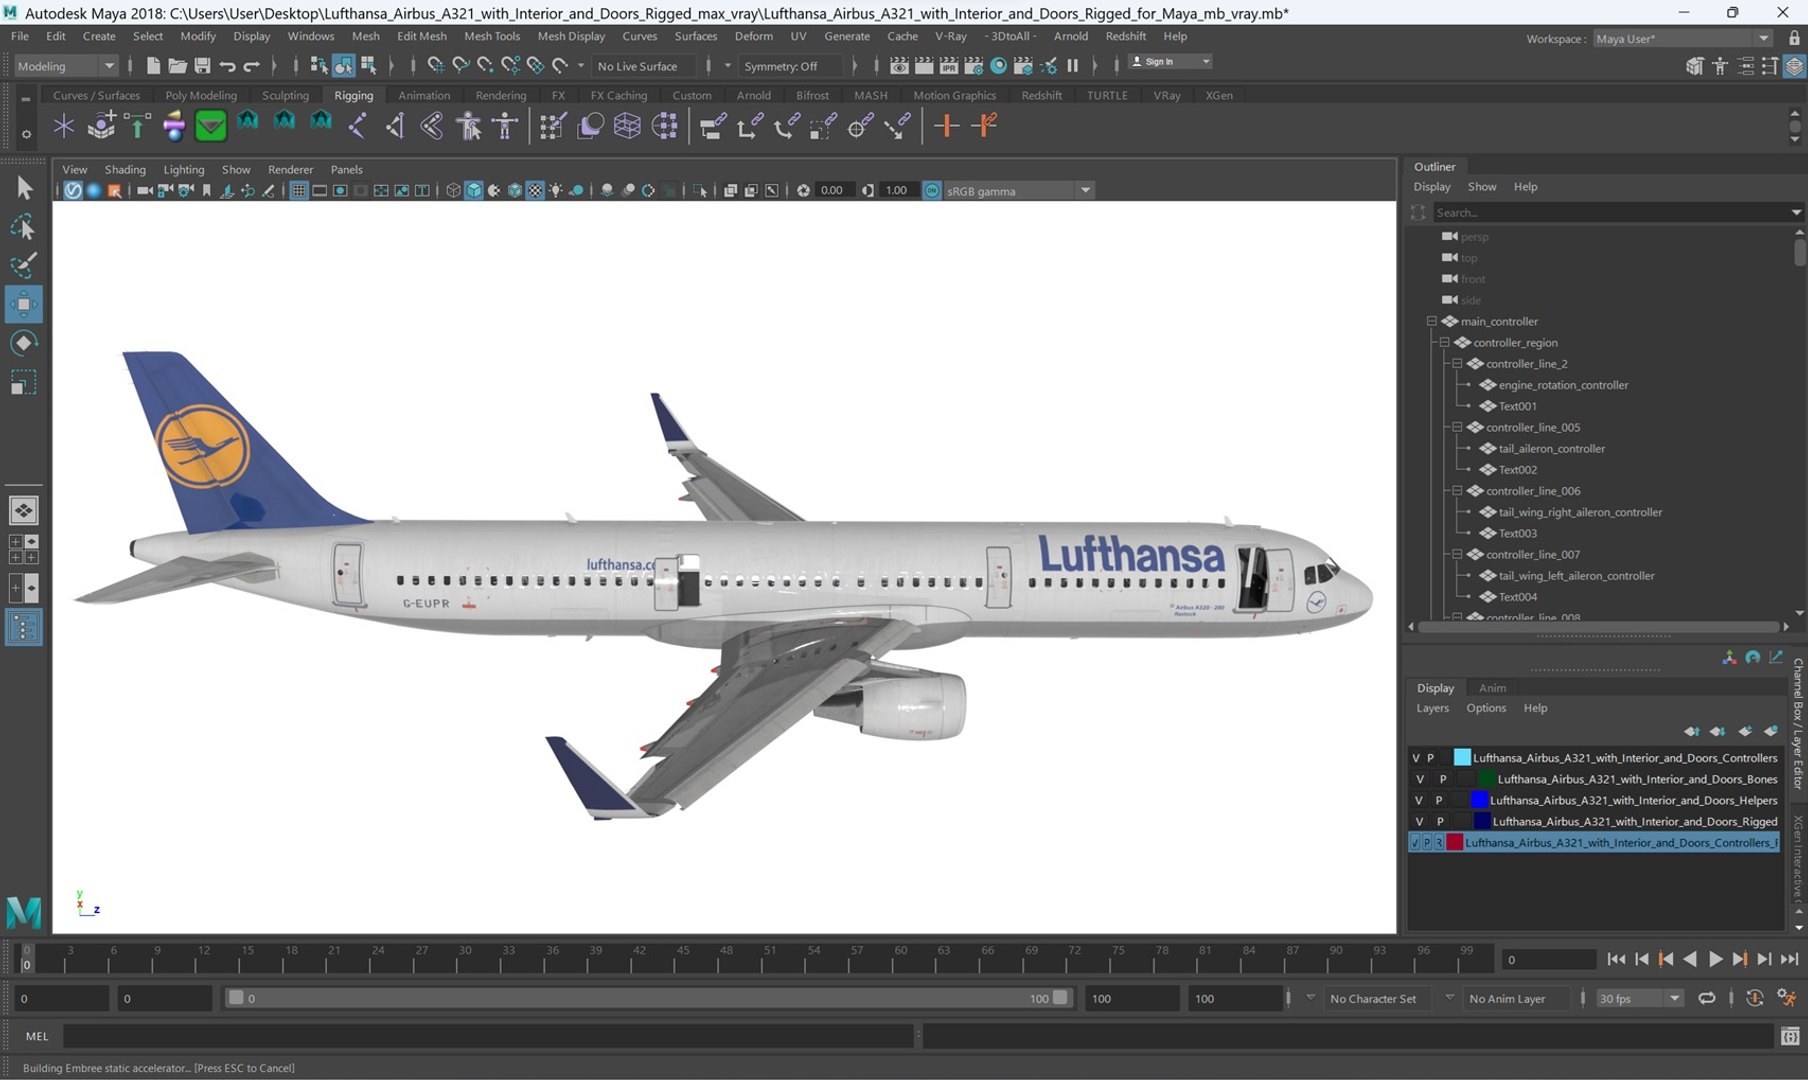Click the Sign In button

click(x=1170, y=62)
